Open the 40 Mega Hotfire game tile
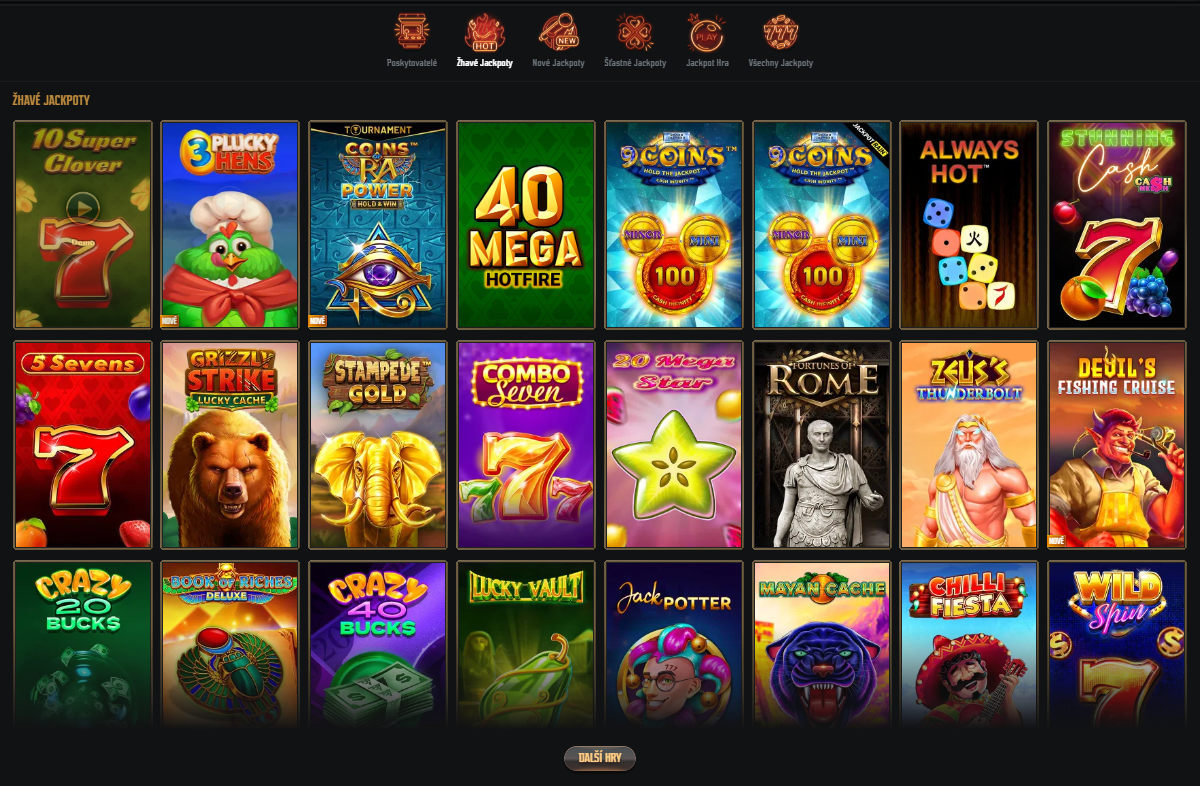The image size is (1200, 786). pos(526,225)
